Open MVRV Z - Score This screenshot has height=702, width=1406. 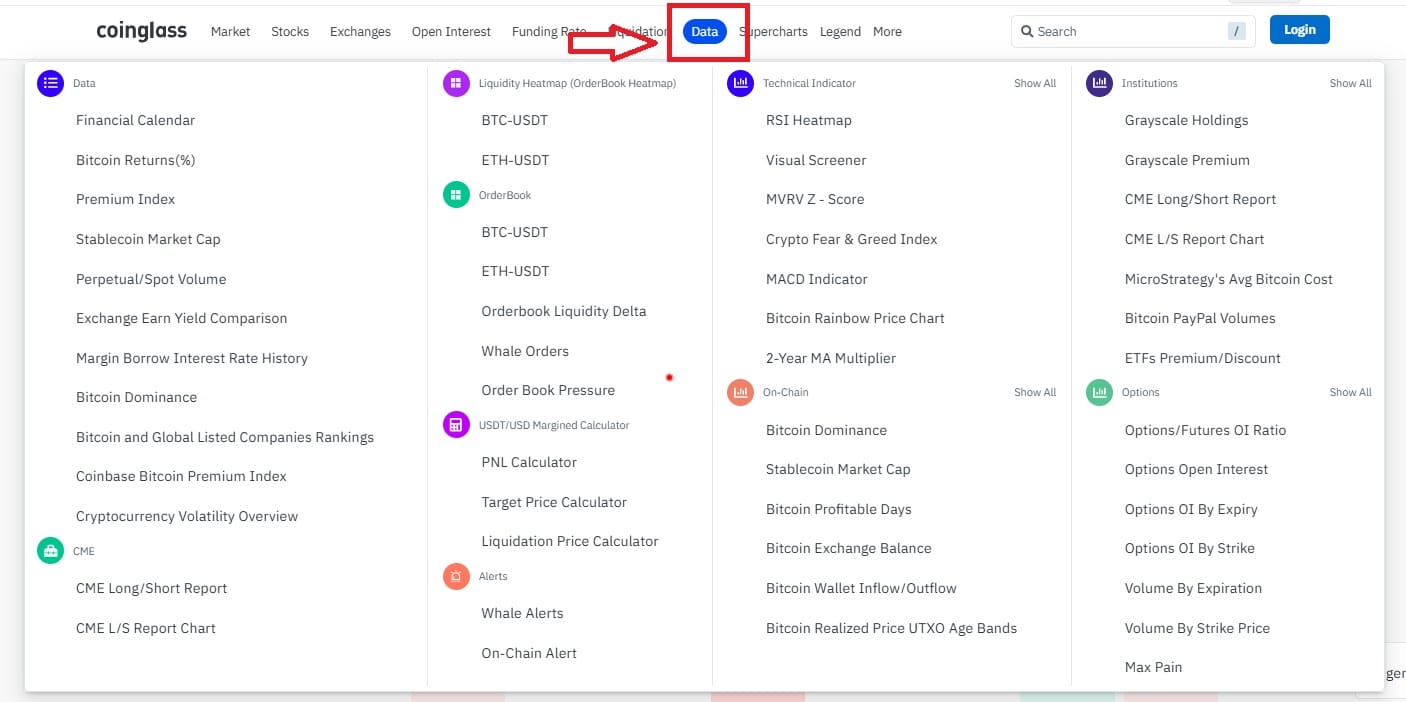coord(815,199)
